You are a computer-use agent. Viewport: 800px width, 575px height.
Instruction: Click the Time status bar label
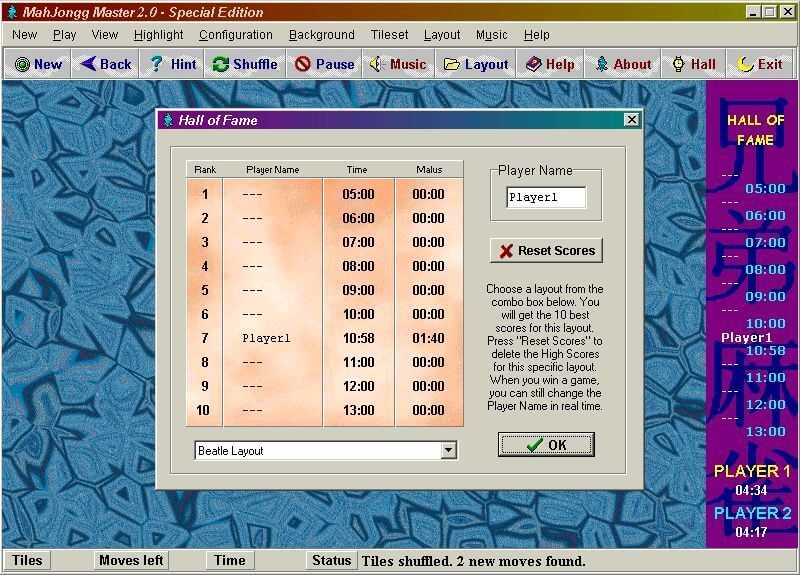click(230, 560)
